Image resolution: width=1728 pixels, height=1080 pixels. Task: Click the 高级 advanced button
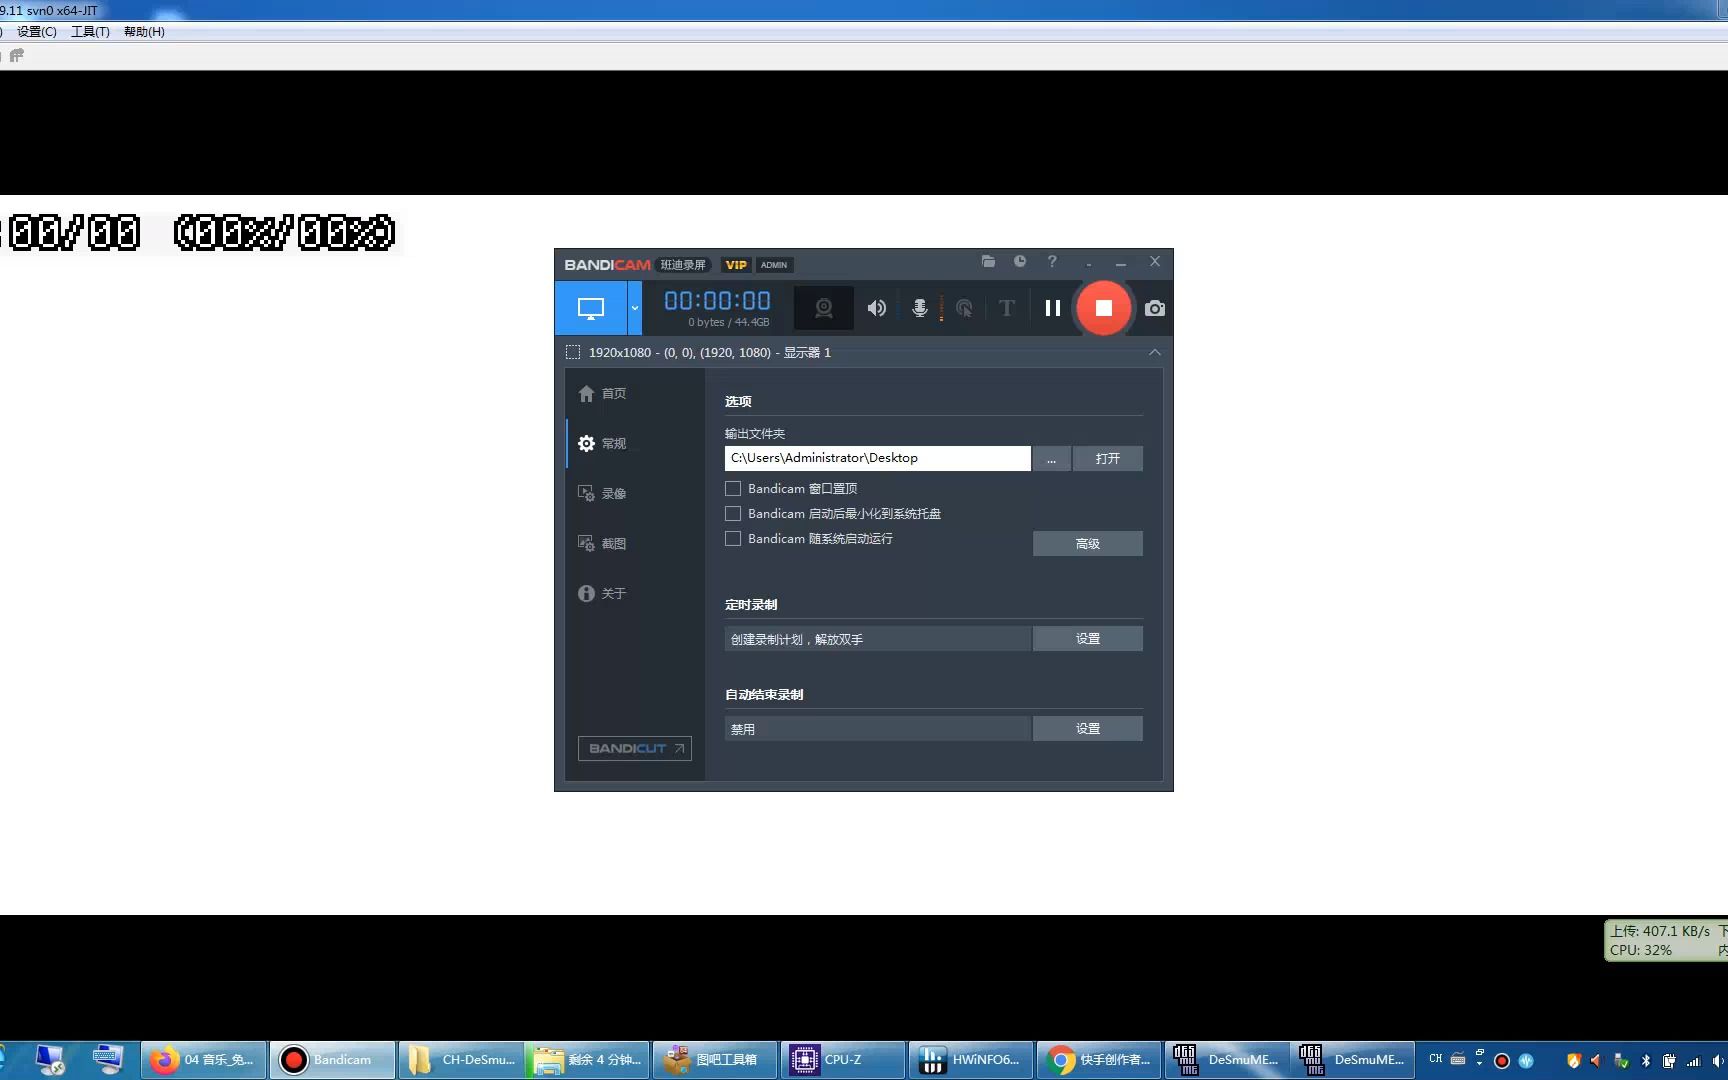click(x=1088, y=544)
